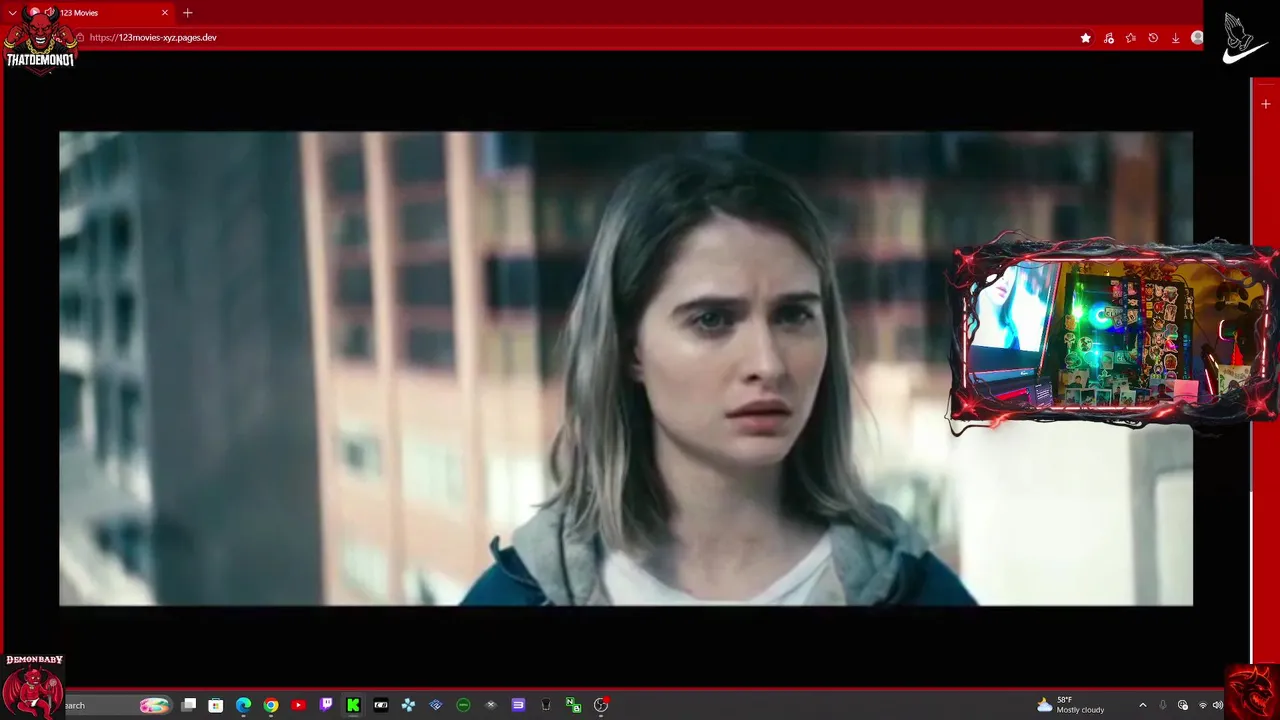Launch Google Chrome from taskbar

(x=271, y=705)
